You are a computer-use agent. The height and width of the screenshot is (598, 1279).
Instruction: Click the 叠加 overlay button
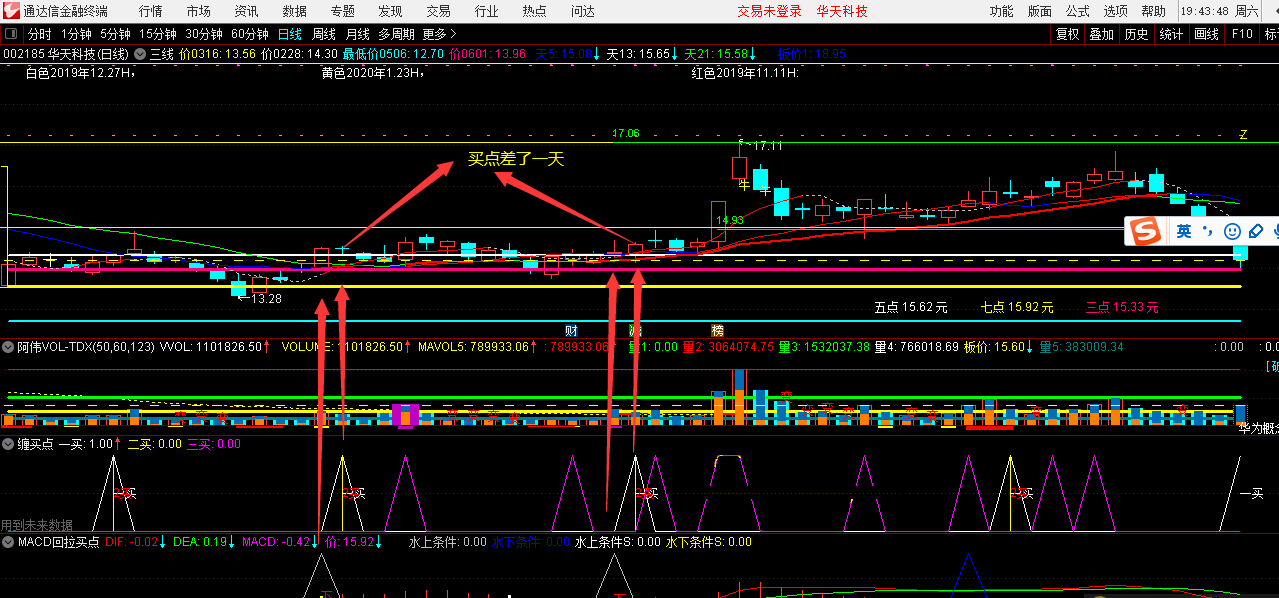(1102, 34)
